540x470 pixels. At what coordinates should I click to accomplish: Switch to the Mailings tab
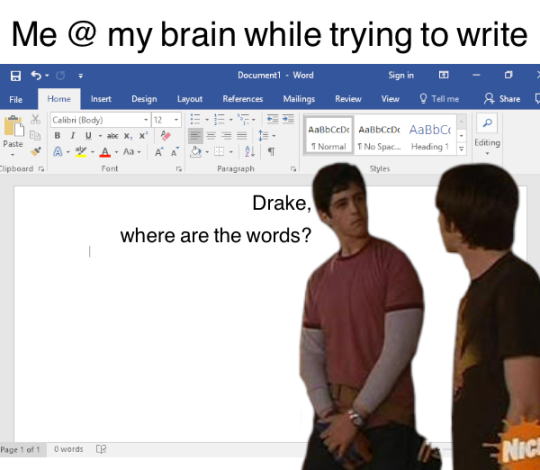coord(299,99)
